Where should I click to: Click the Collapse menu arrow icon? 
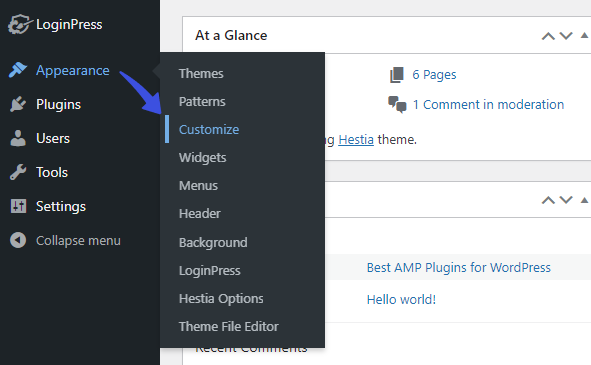click(18, 240)
